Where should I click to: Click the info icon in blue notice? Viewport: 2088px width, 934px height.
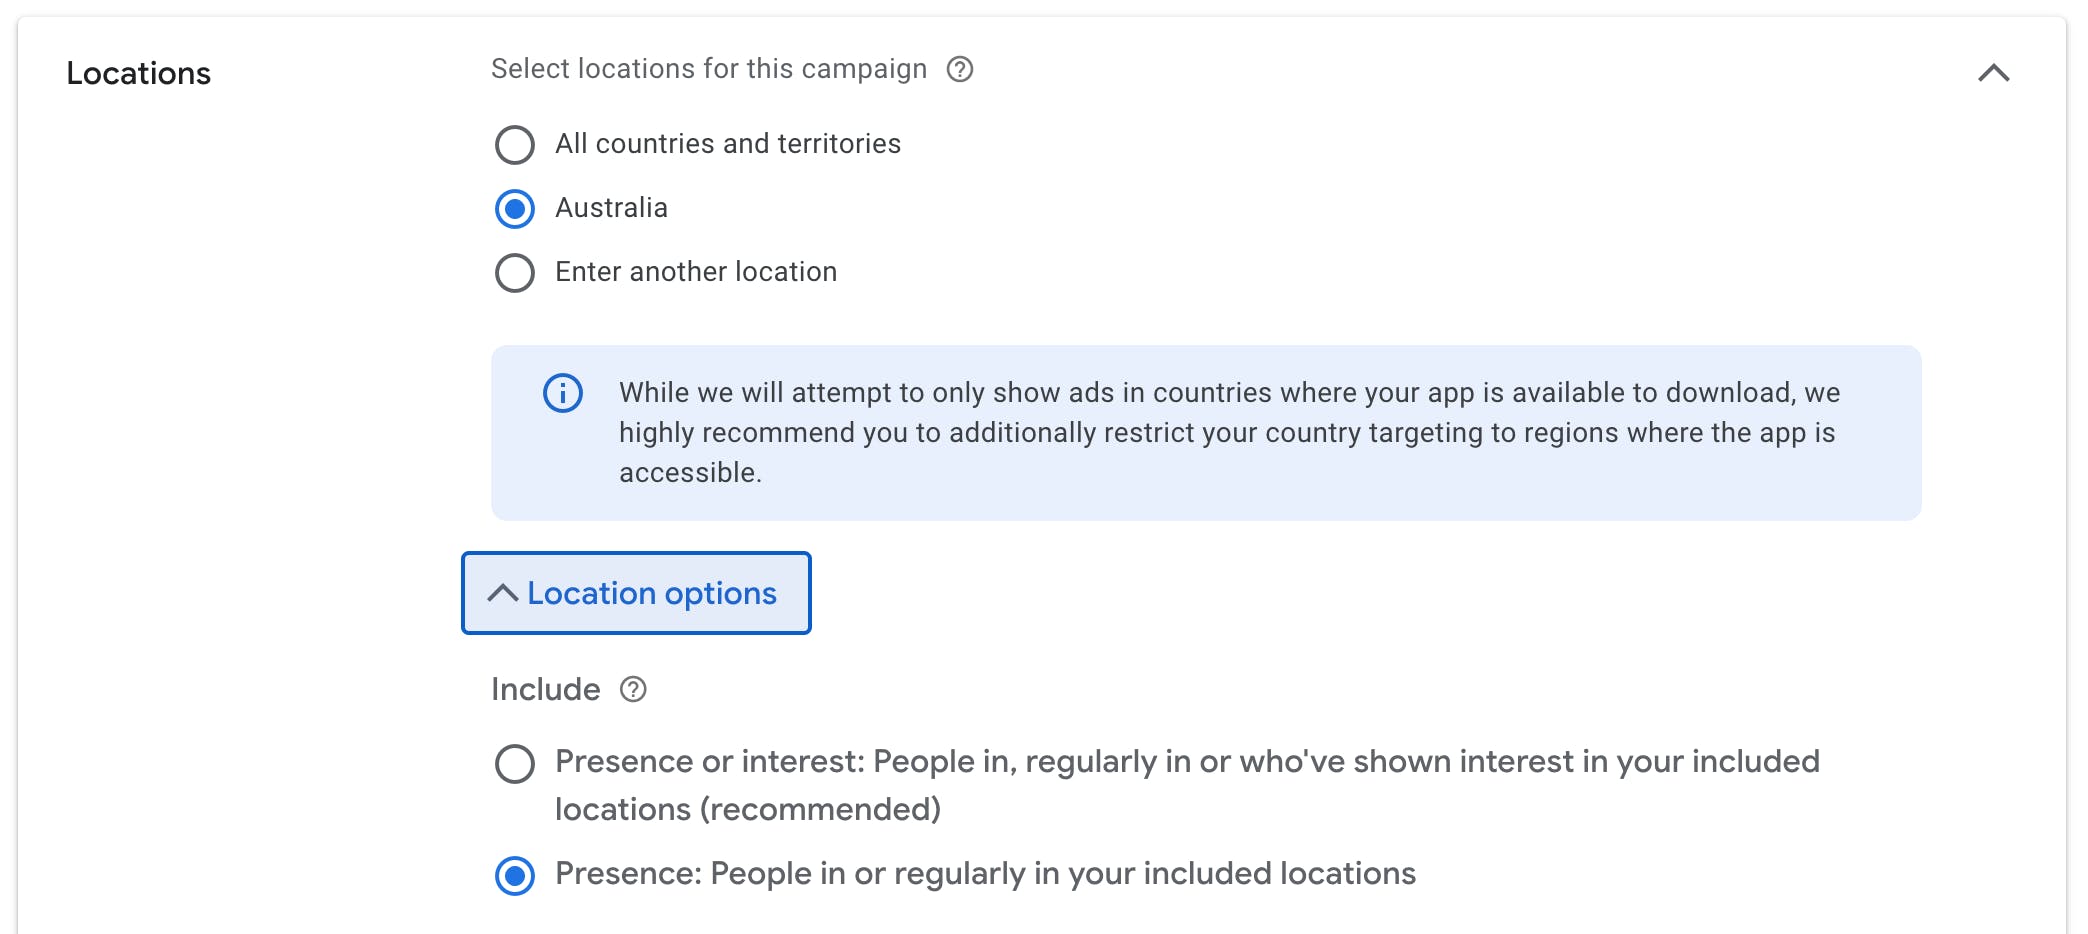[x=563, y=393]
